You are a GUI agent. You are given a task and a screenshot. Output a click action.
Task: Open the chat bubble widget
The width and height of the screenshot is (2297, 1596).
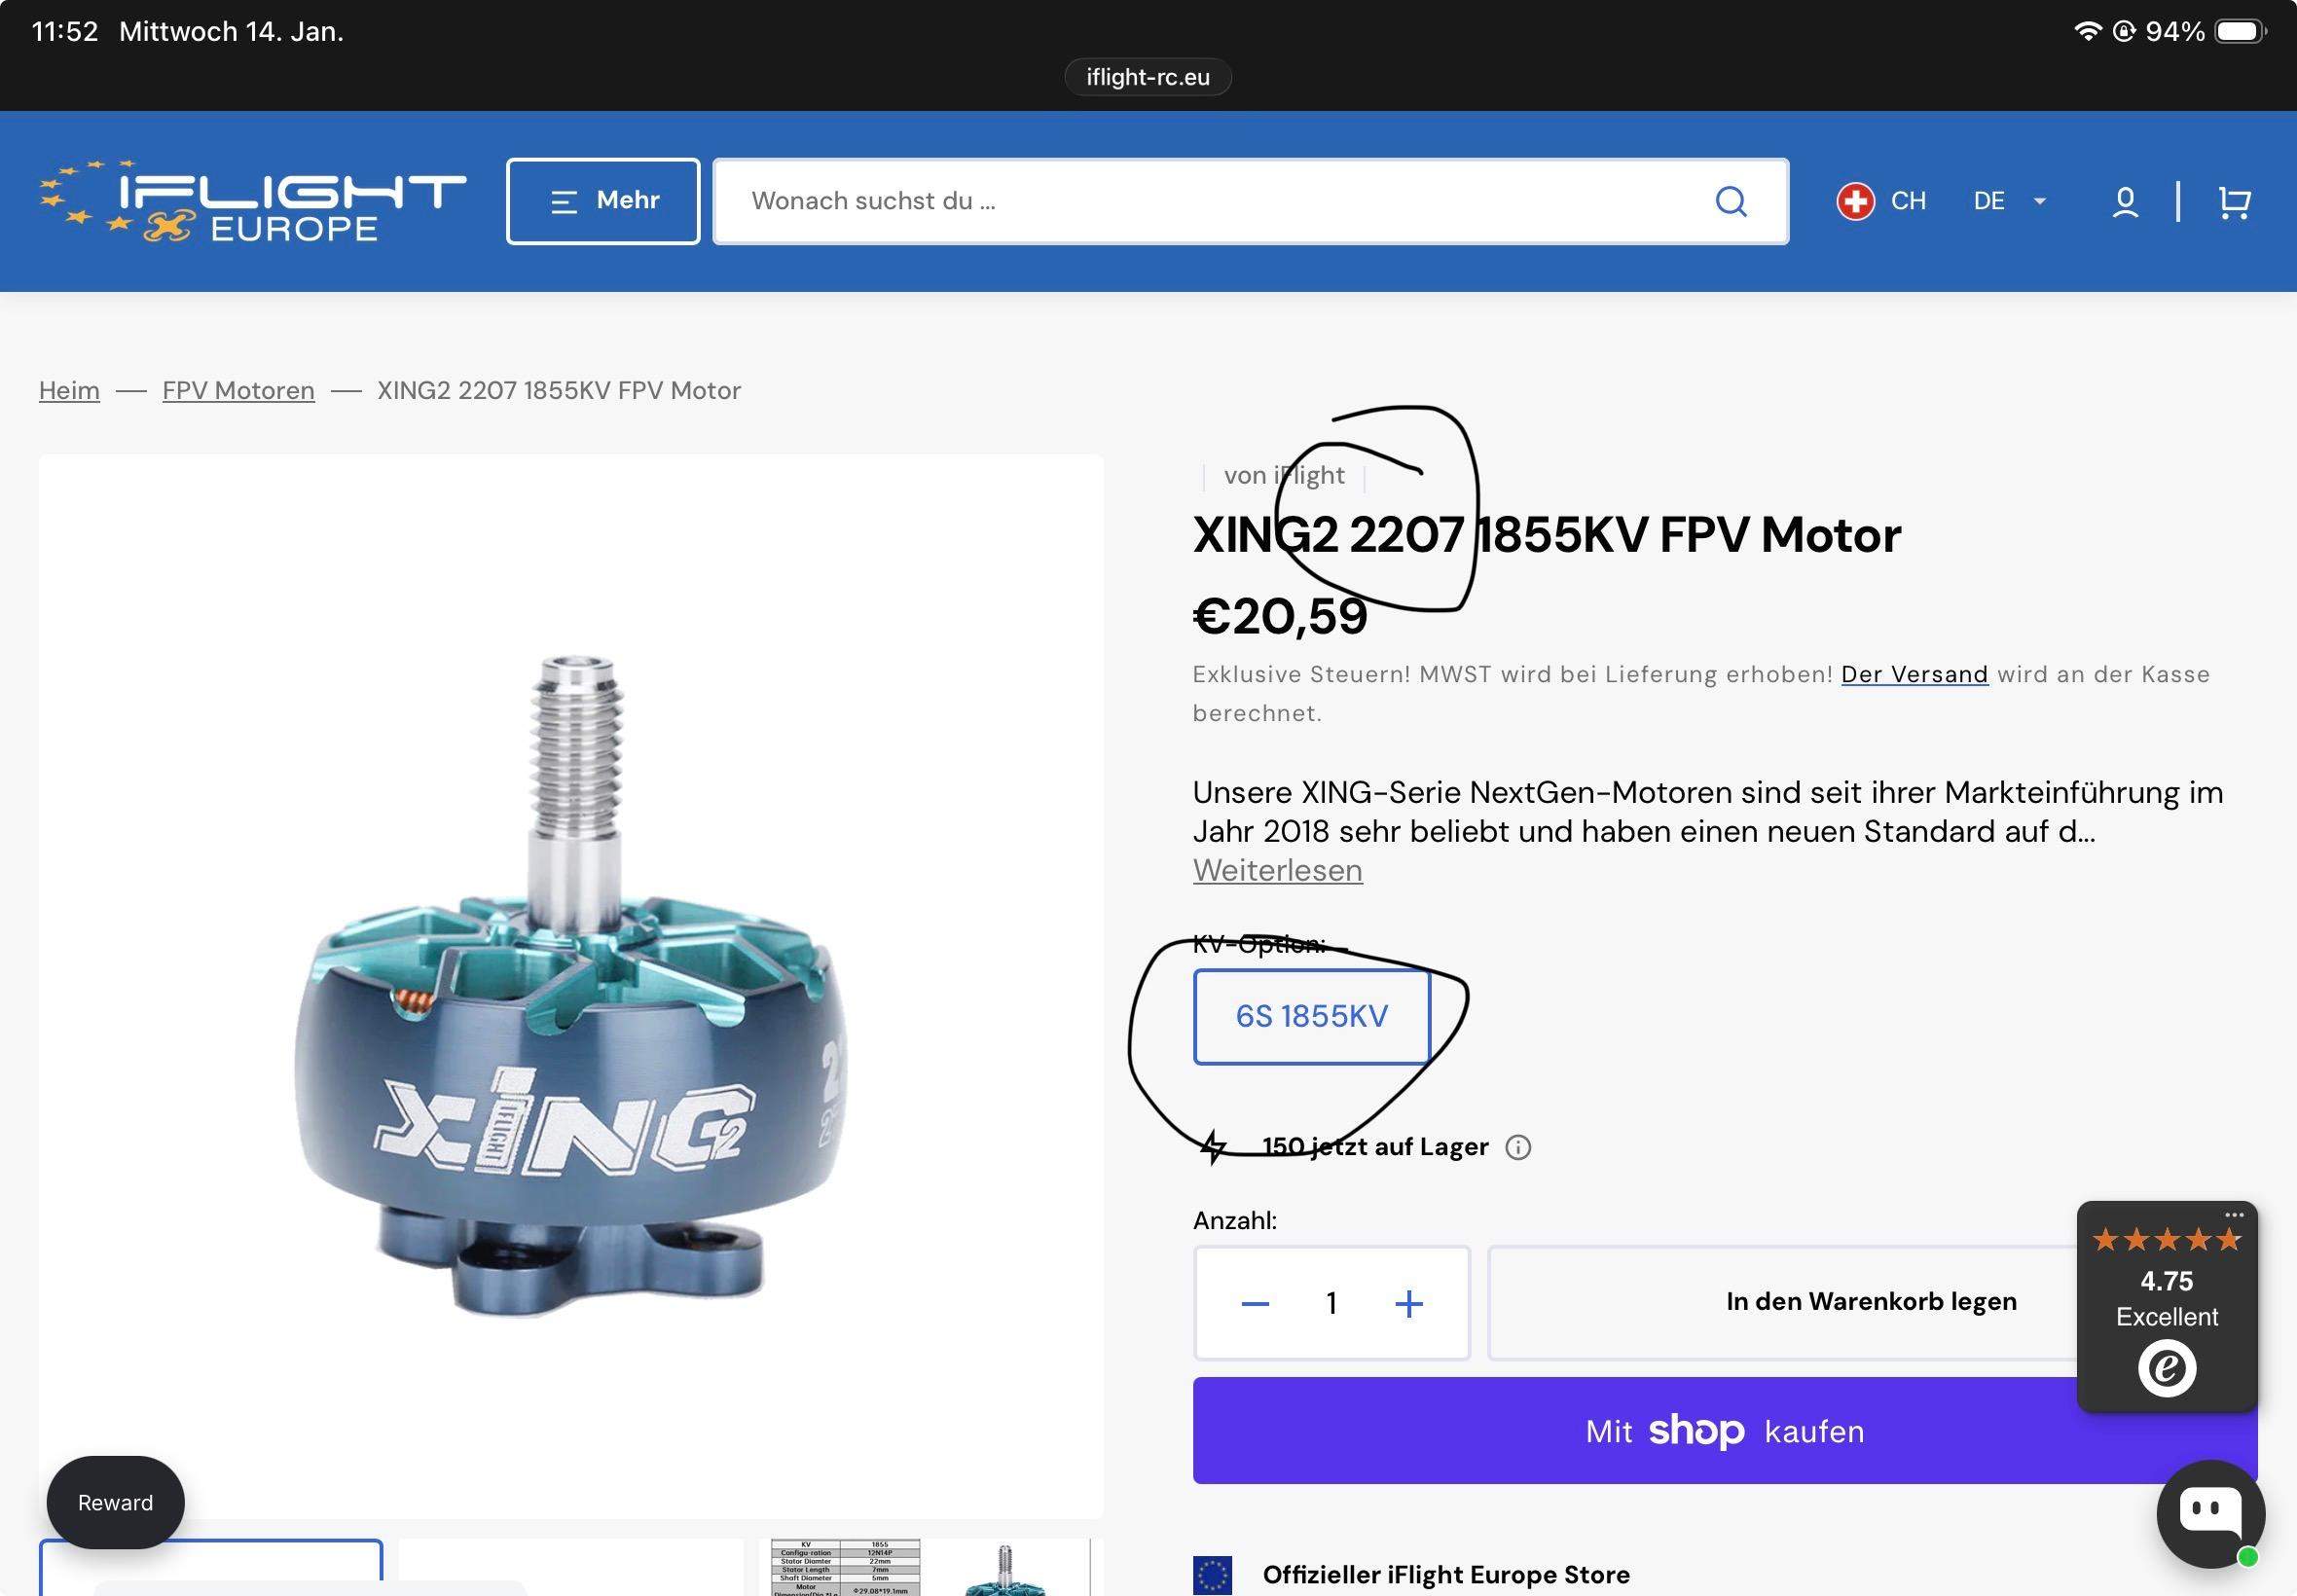2211,1513
